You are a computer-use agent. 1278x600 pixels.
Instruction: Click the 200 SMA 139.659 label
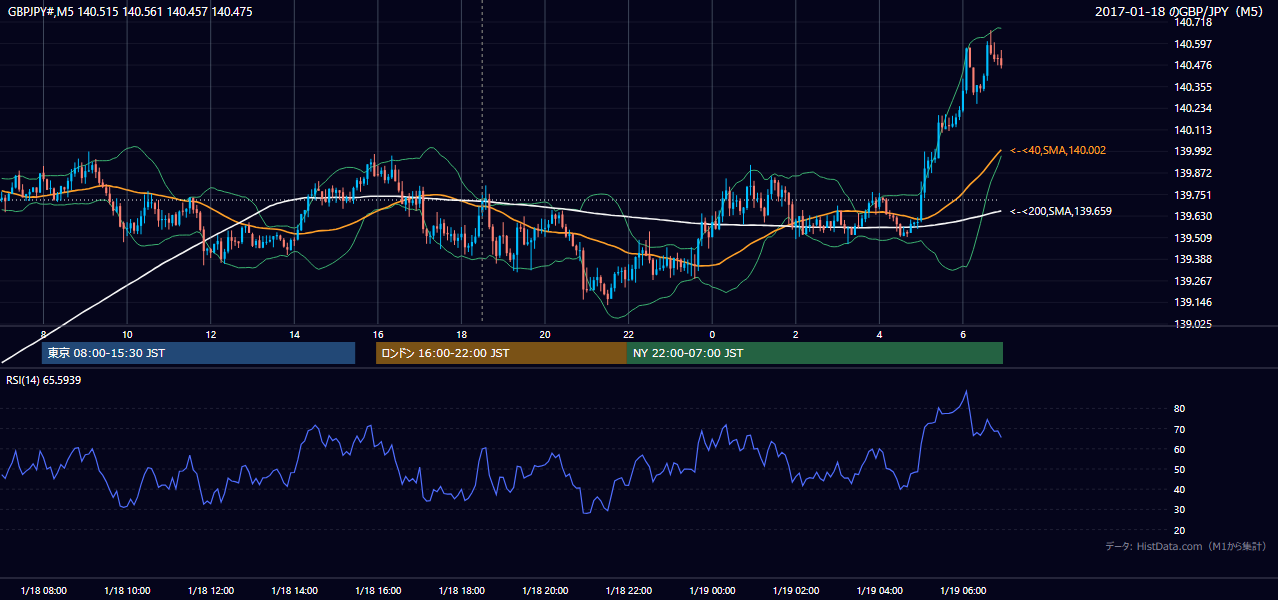pyautogui.click(x=1061, y=212)
